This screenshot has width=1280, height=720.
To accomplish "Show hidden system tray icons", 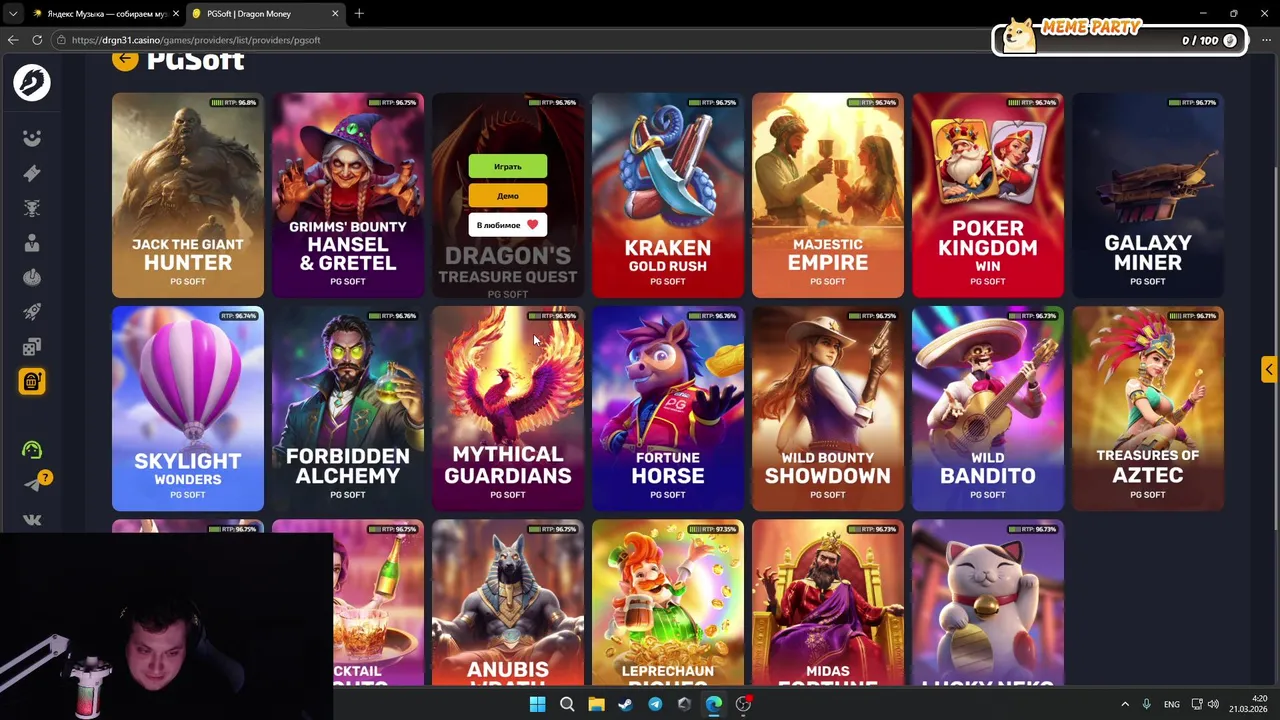I will (1125, 704).
